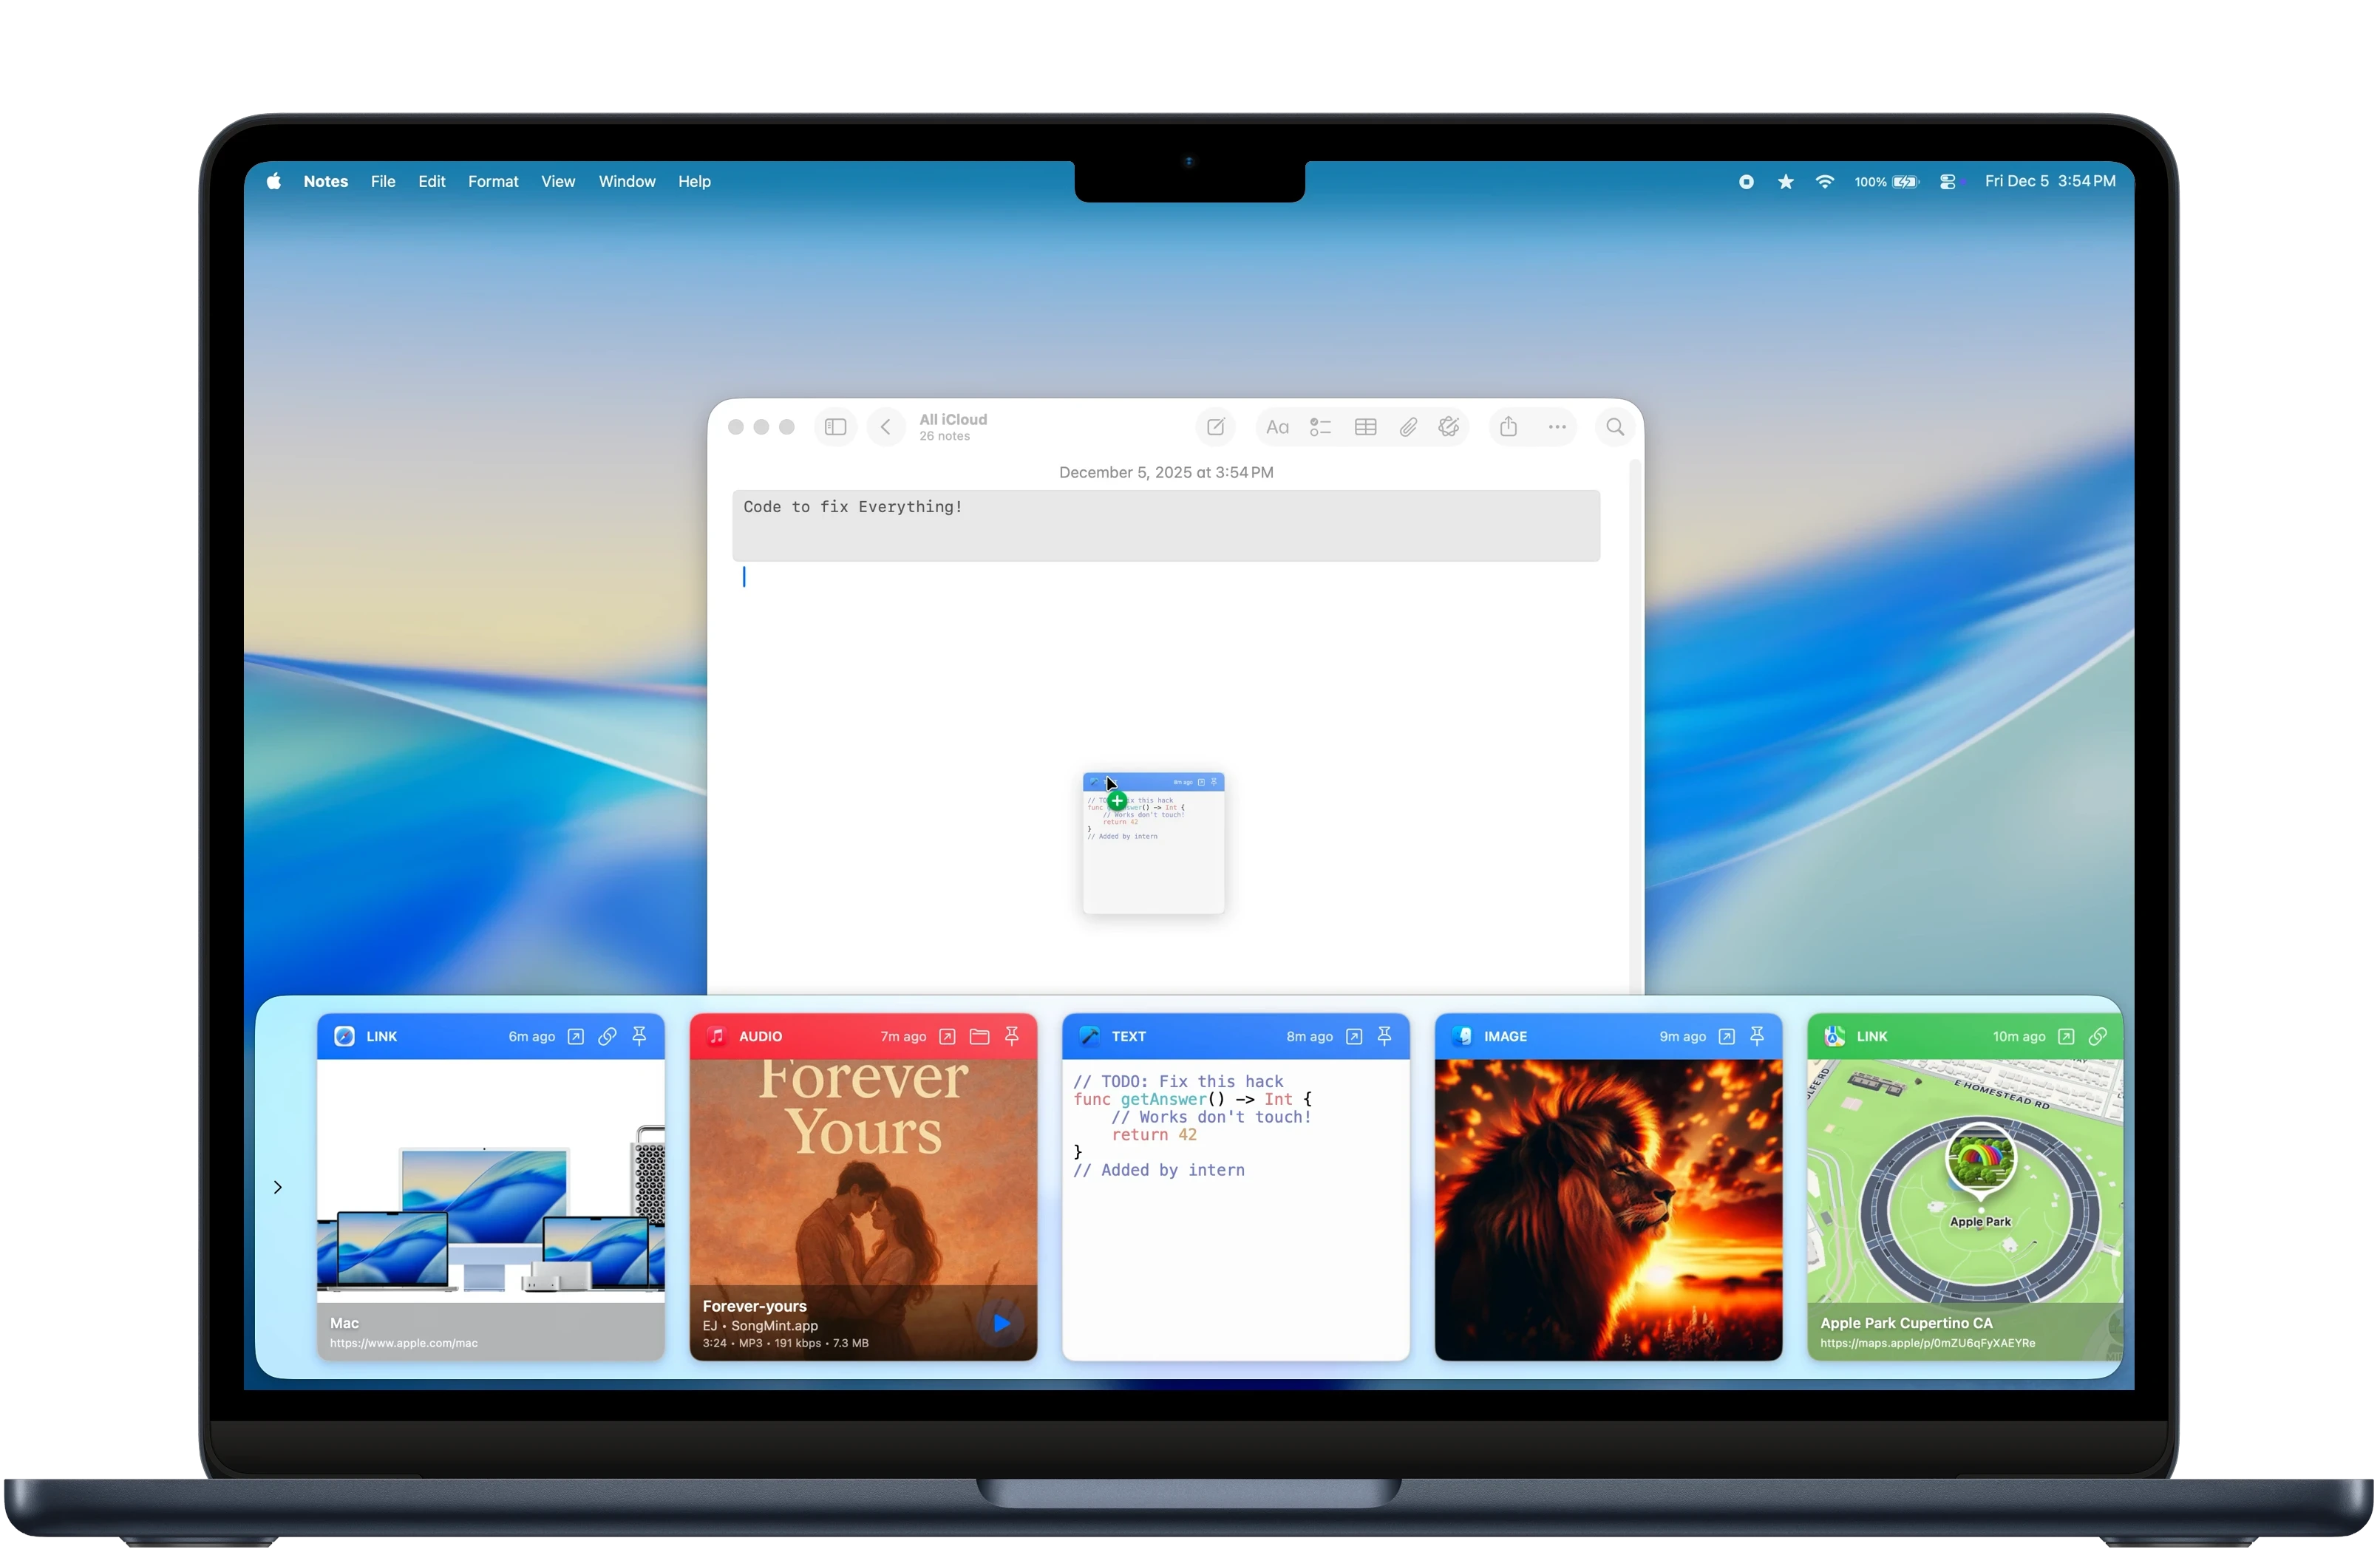The height and width of the screenshot is (1552, 2380).
Task: Pin the lion IMAGE card
Action: coord(1757,1036)
